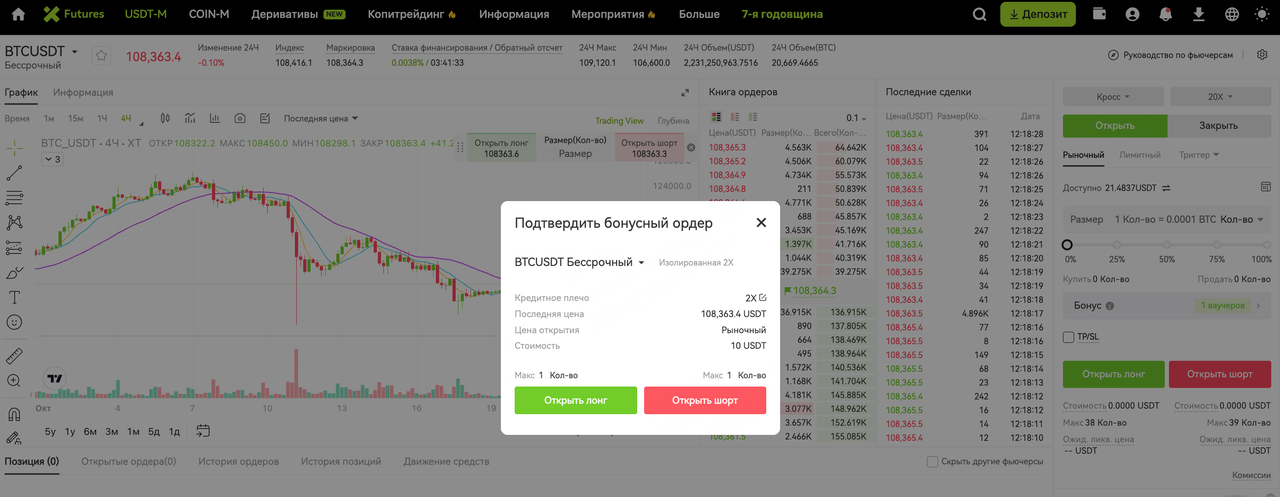Image resolution: width=1280 pixels, height=497 pixels.
Task: Open the user profile icon
Action: point(1132,15)
